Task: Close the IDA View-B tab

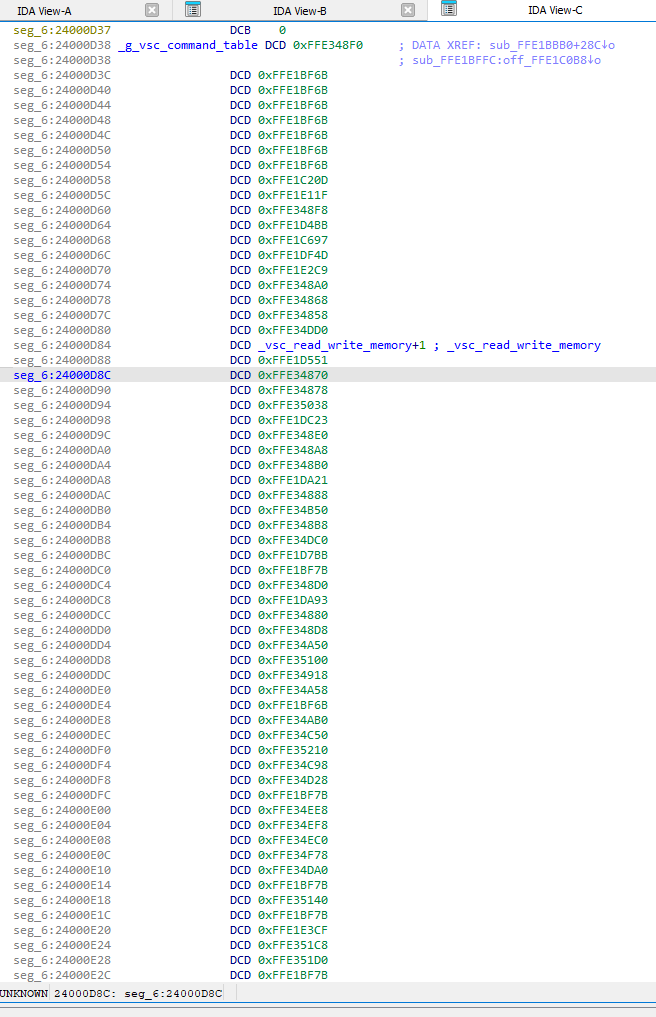Action: coord(407,10)
